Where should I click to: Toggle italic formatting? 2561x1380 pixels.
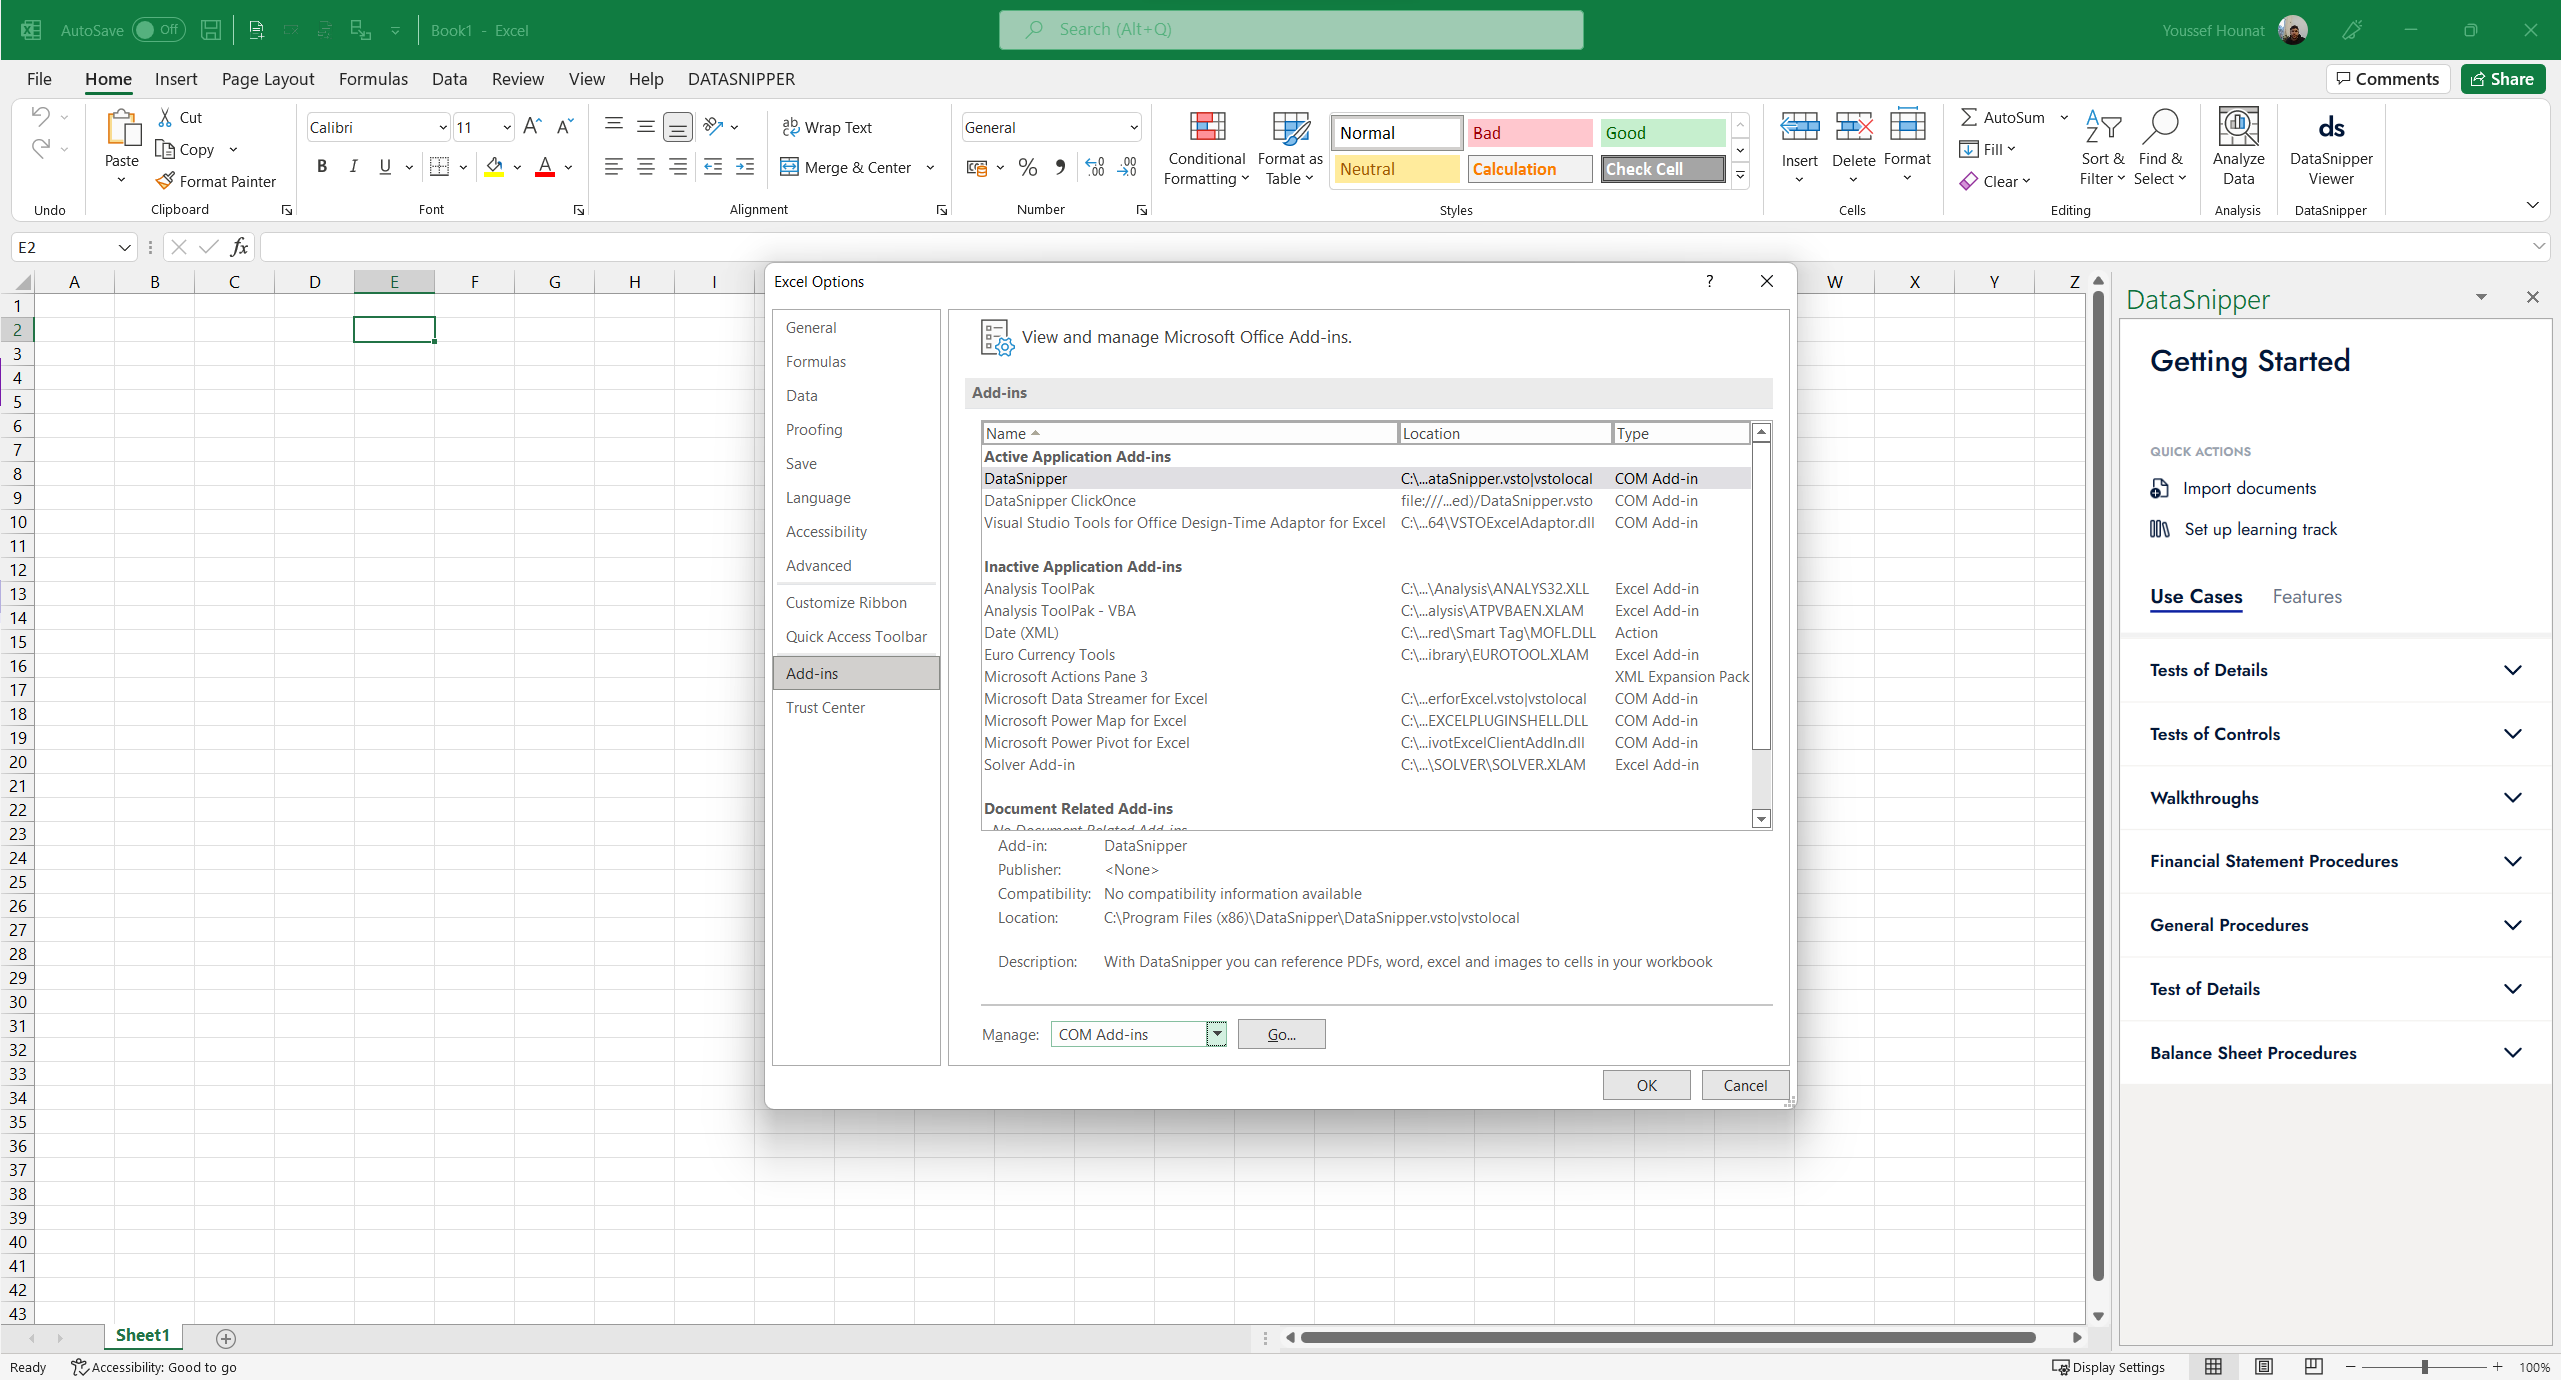[353, 166]
